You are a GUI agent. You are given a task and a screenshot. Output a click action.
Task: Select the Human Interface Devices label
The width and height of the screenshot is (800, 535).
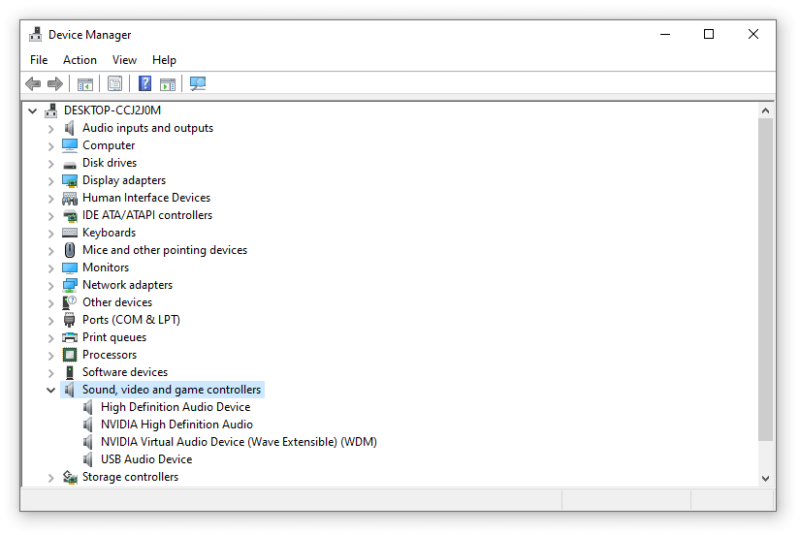point(146,197)
